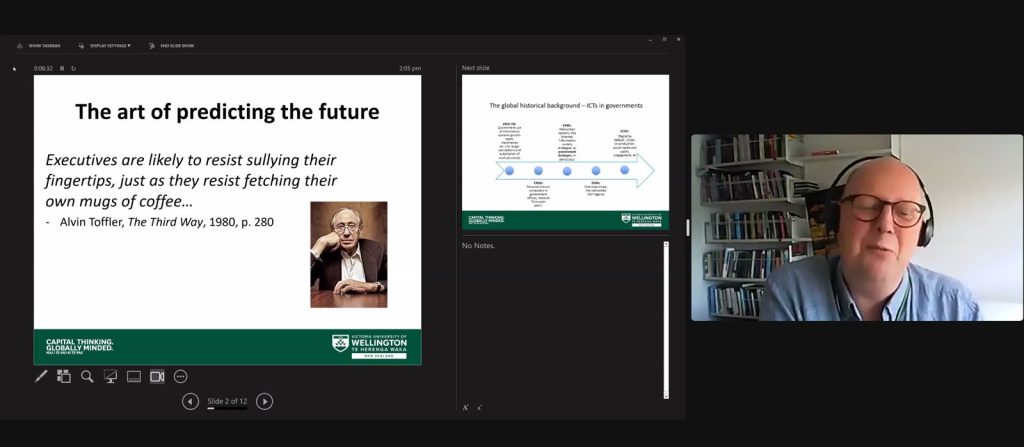1024x447 pixels.
Task: Pause the presentation timer
Action: click(x=62, y=68)
